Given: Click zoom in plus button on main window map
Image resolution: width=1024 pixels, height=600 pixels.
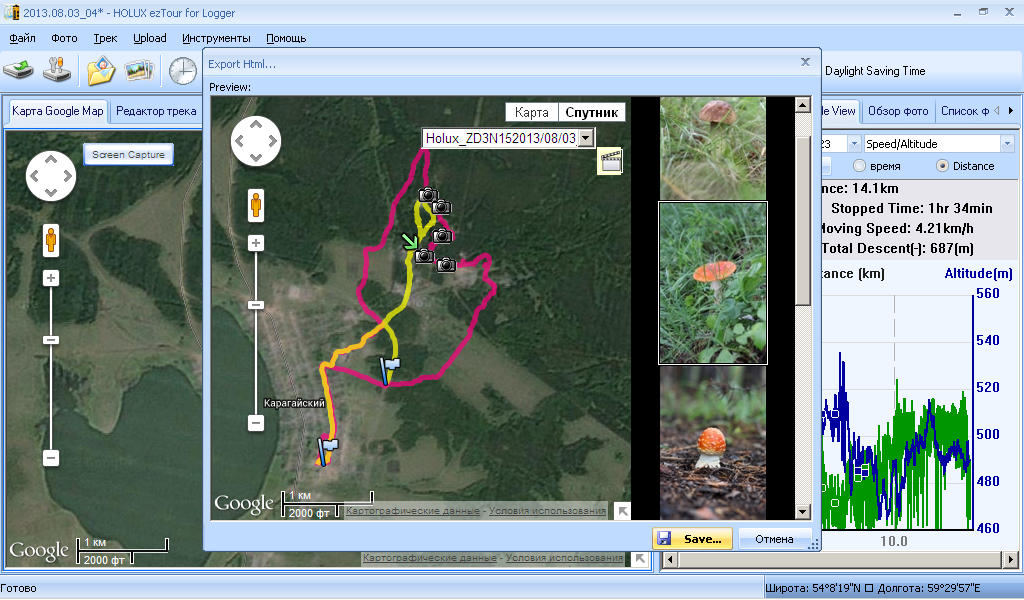Looking at the screenshot, I should 51,279.
